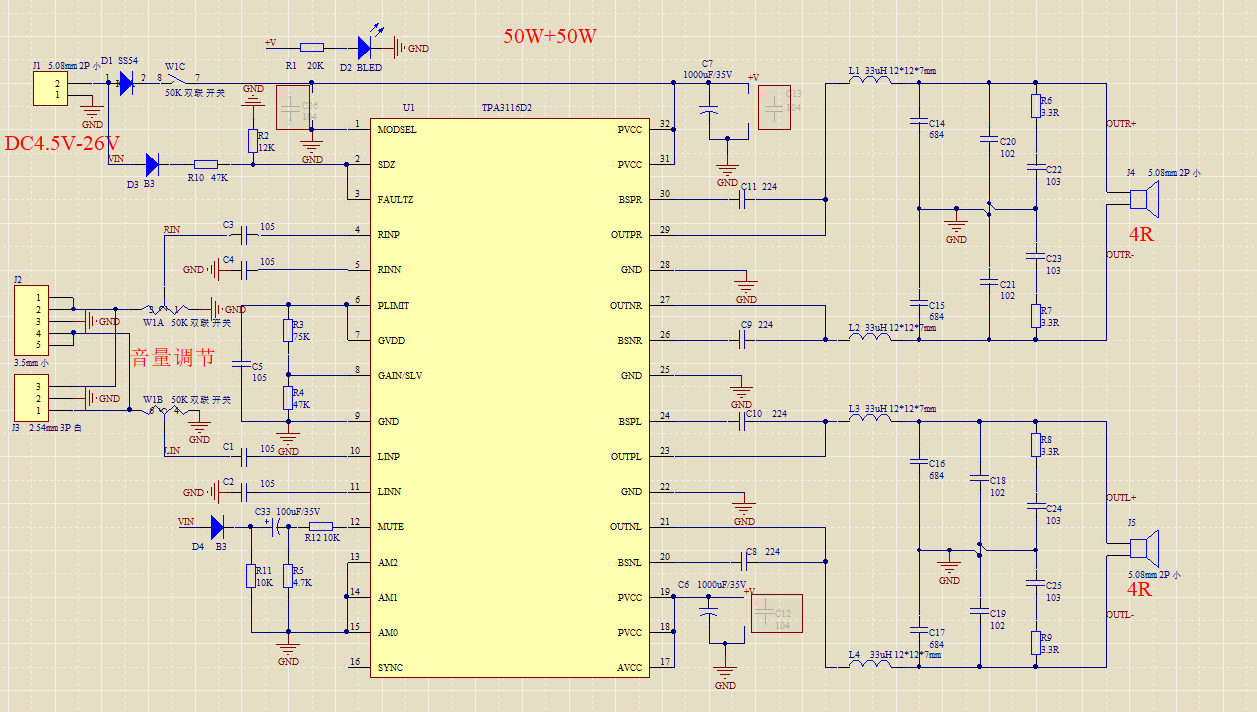The height and width of the screenshot is (712, 1257).
Task: Click the red 50W+50W title text
Action: 550,37
